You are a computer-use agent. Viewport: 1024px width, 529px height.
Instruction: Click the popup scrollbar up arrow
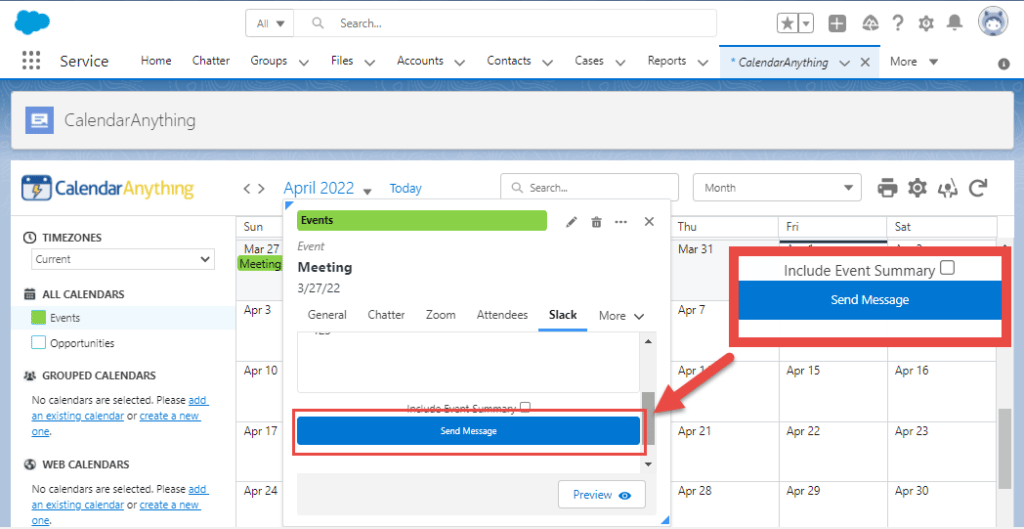click(648, 342)
